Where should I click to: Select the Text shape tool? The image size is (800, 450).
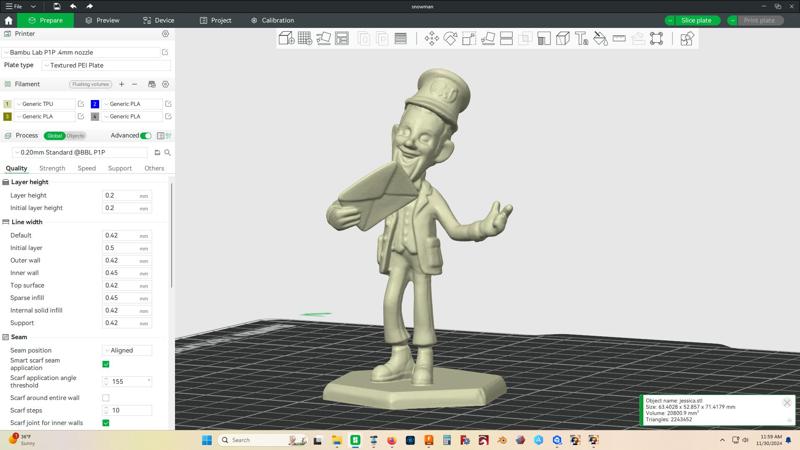click(582, 38)
